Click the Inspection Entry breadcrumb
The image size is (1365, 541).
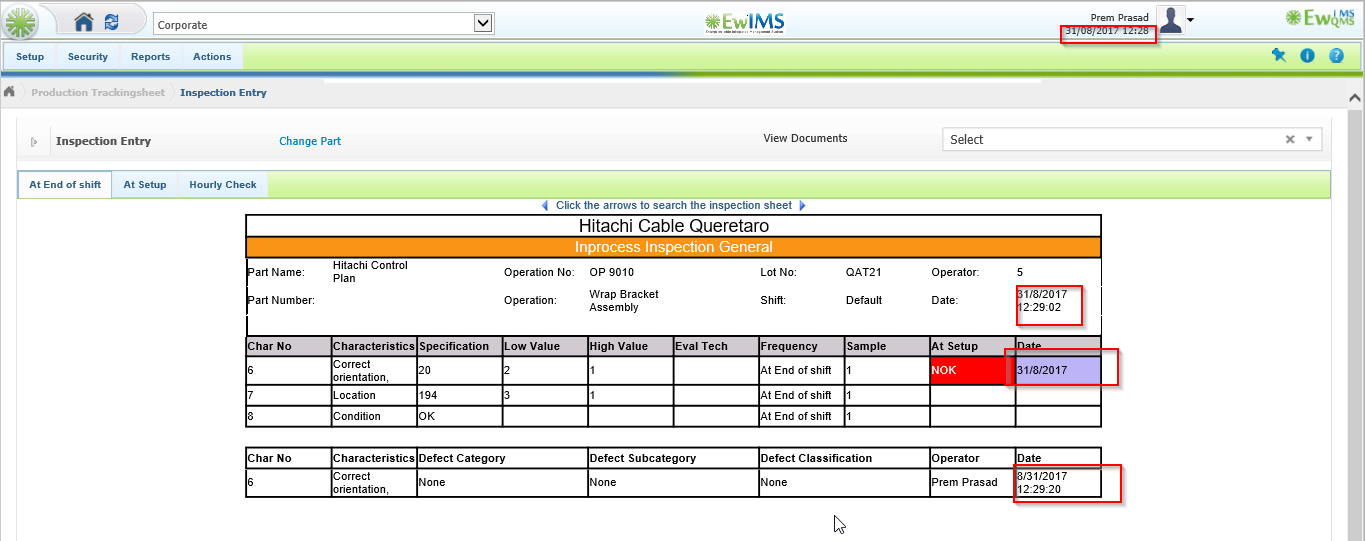(223, 93)
